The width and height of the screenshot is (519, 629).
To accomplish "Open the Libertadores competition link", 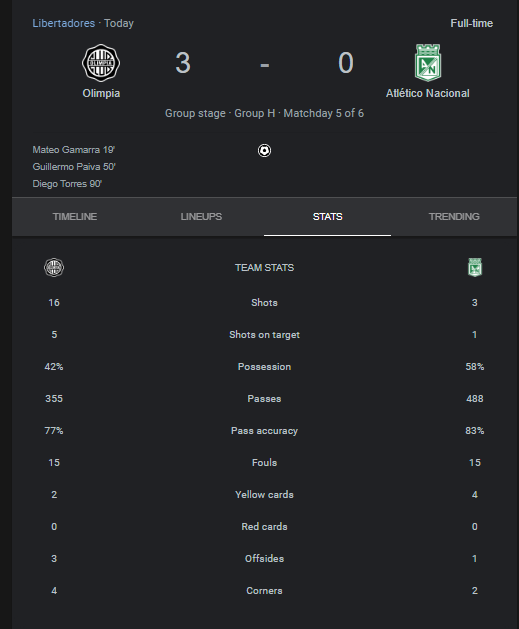I will click(64, 23).
